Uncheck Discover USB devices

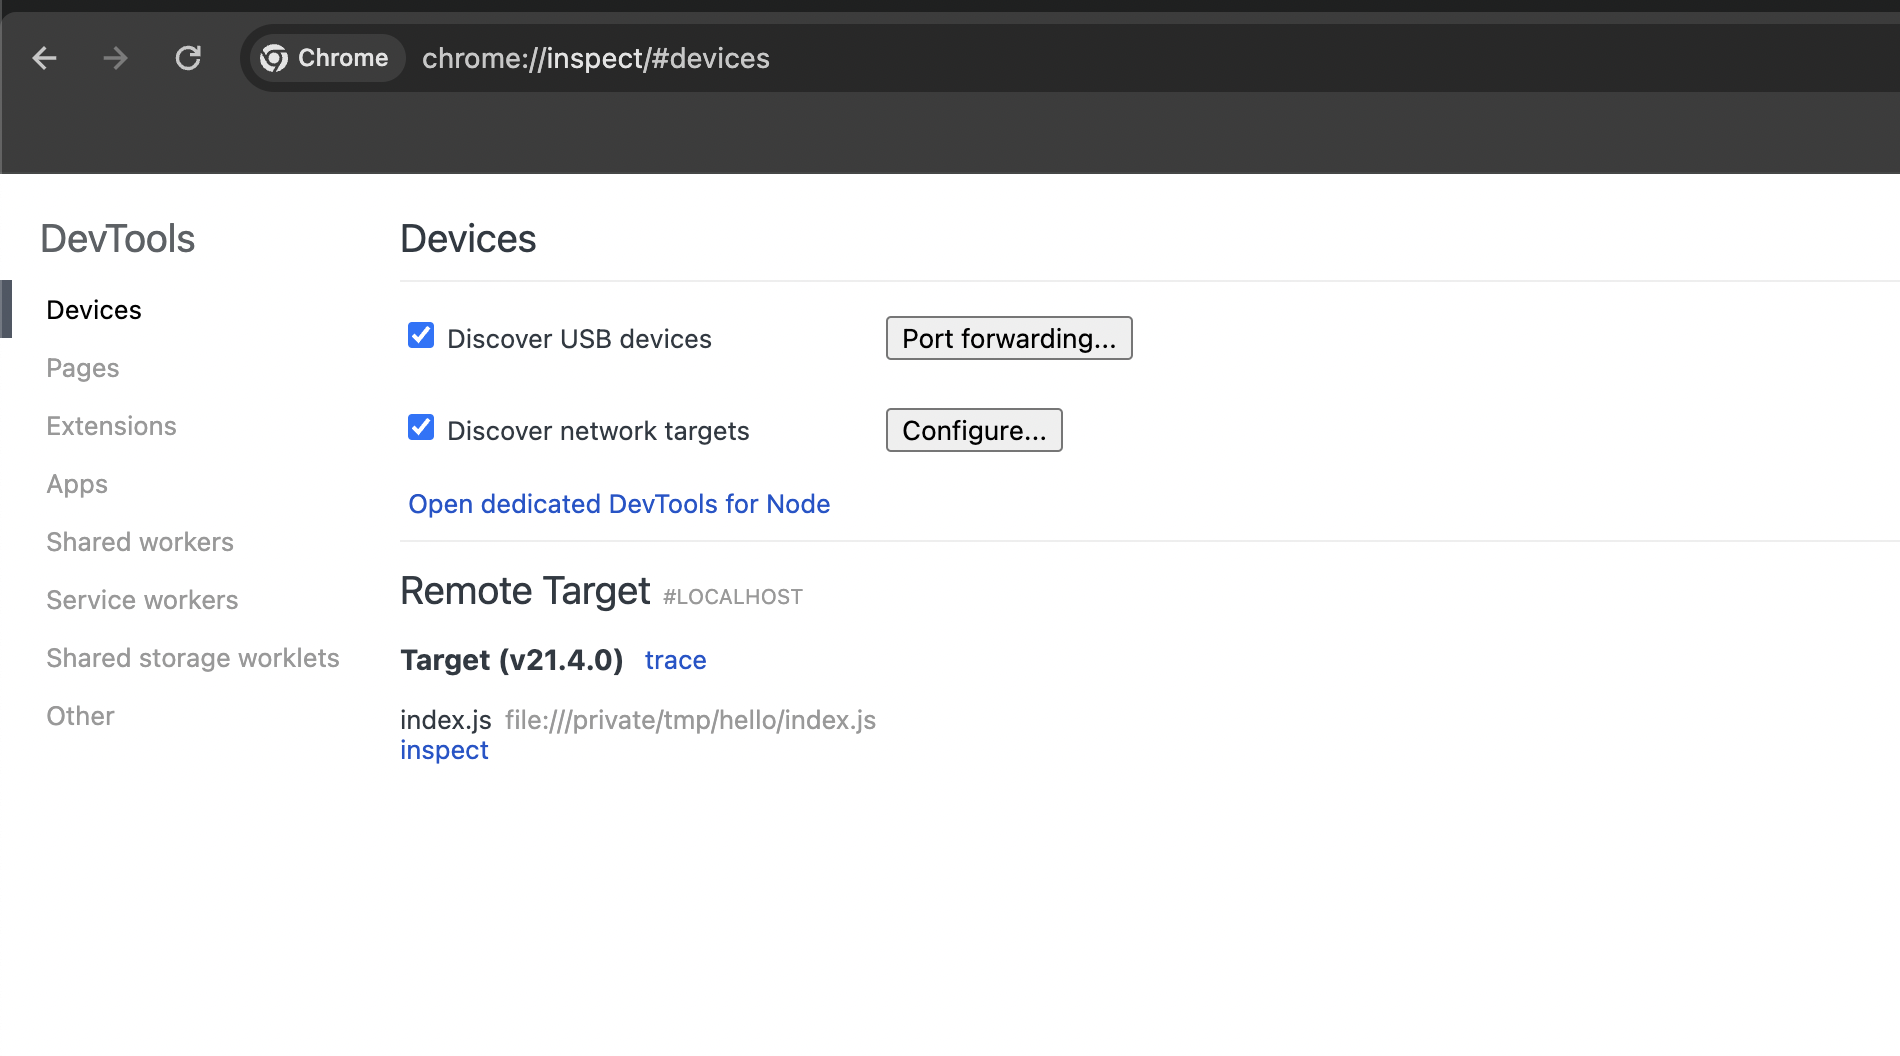421,336
